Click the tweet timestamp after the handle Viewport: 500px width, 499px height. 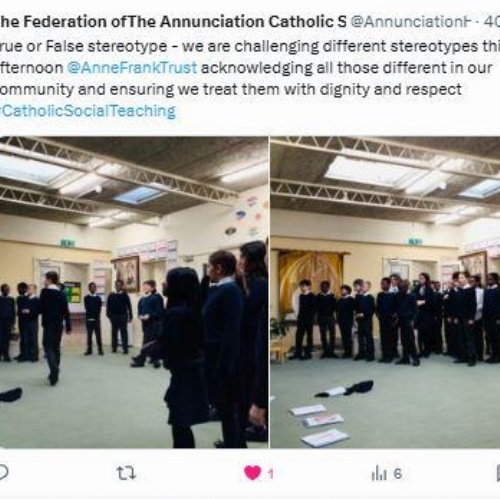tap(492, 22)
